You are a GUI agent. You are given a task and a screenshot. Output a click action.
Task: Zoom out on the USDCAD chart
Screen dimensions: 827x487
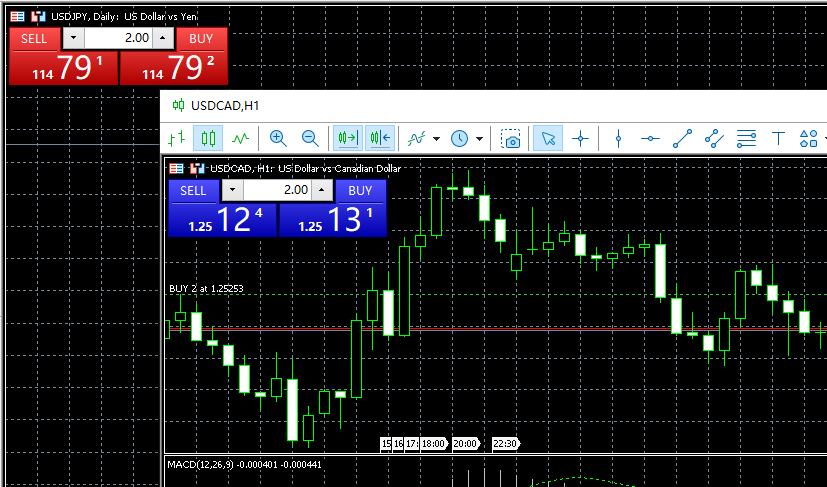point(310,139)
